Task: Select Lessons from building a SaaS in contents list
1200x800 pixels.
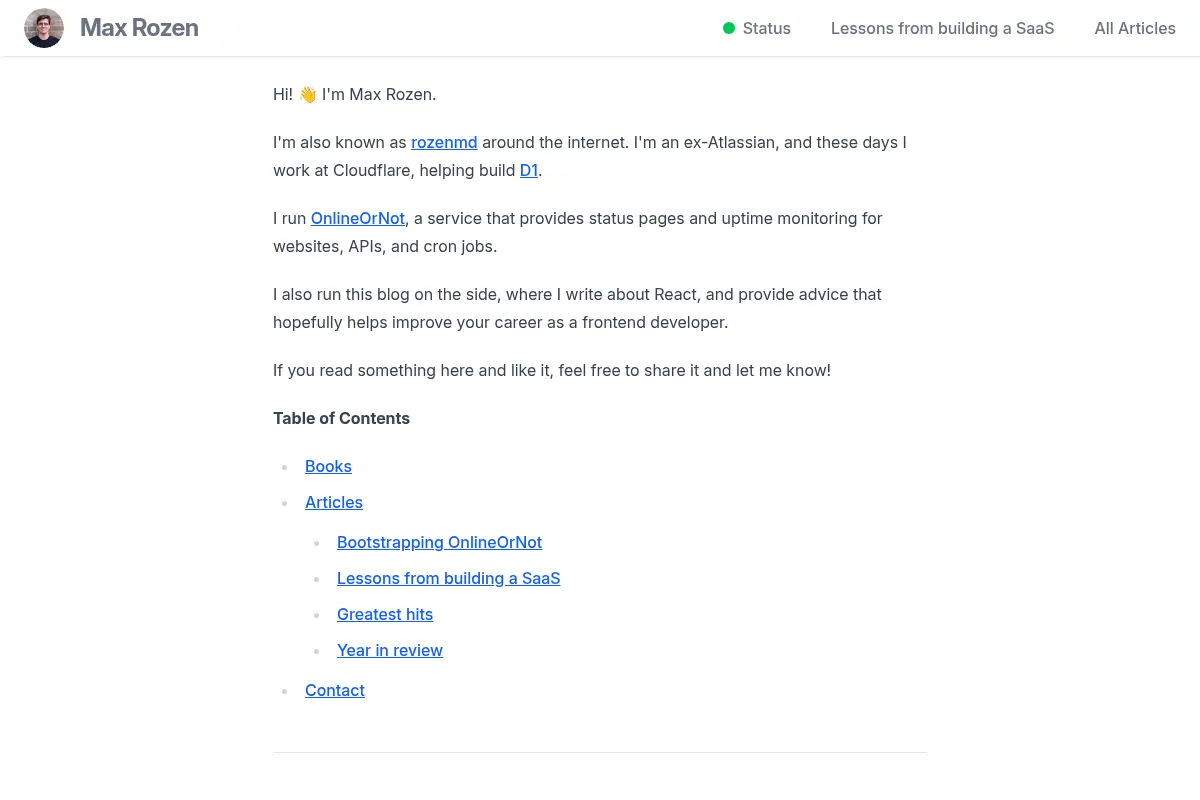Action: (448, 578)
